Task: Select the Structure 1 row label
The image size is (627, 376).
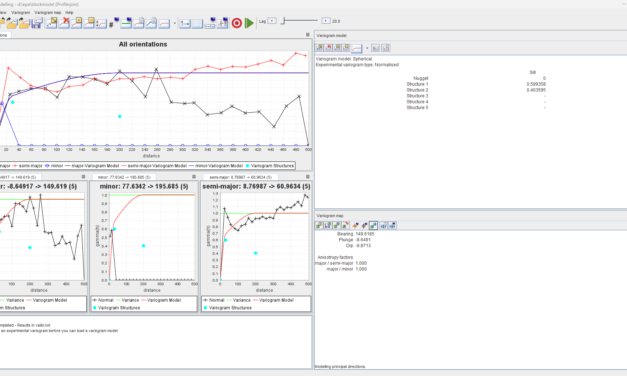Action: (417, 84)
